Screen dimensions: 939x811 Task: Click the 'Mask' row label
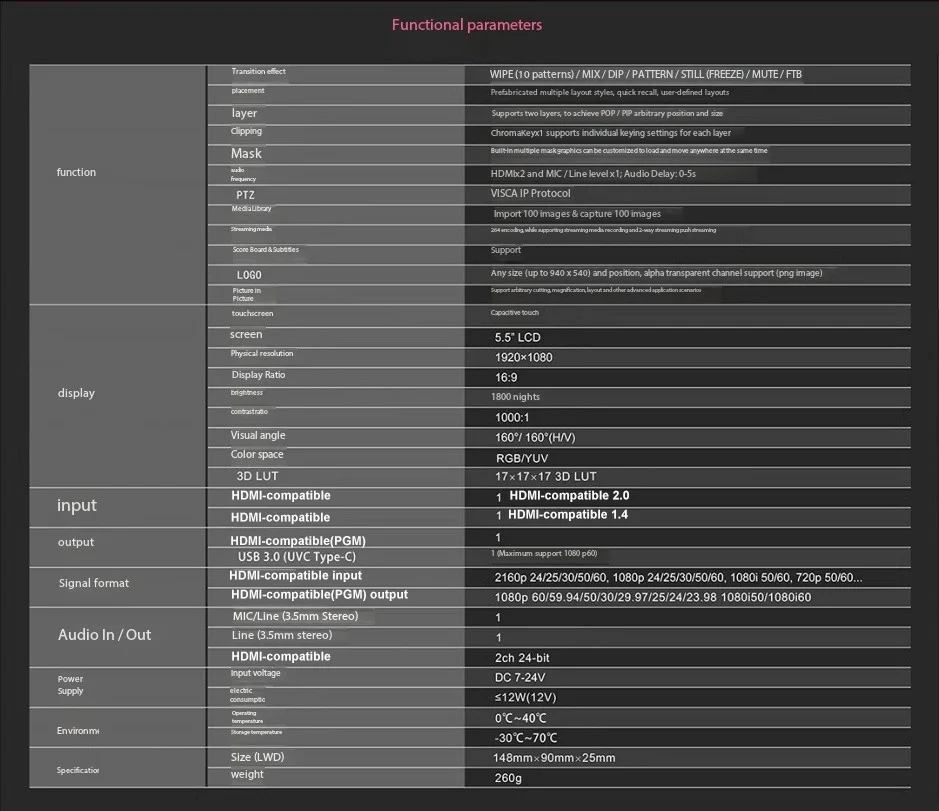pyautogui.click(x=246, y=153)
